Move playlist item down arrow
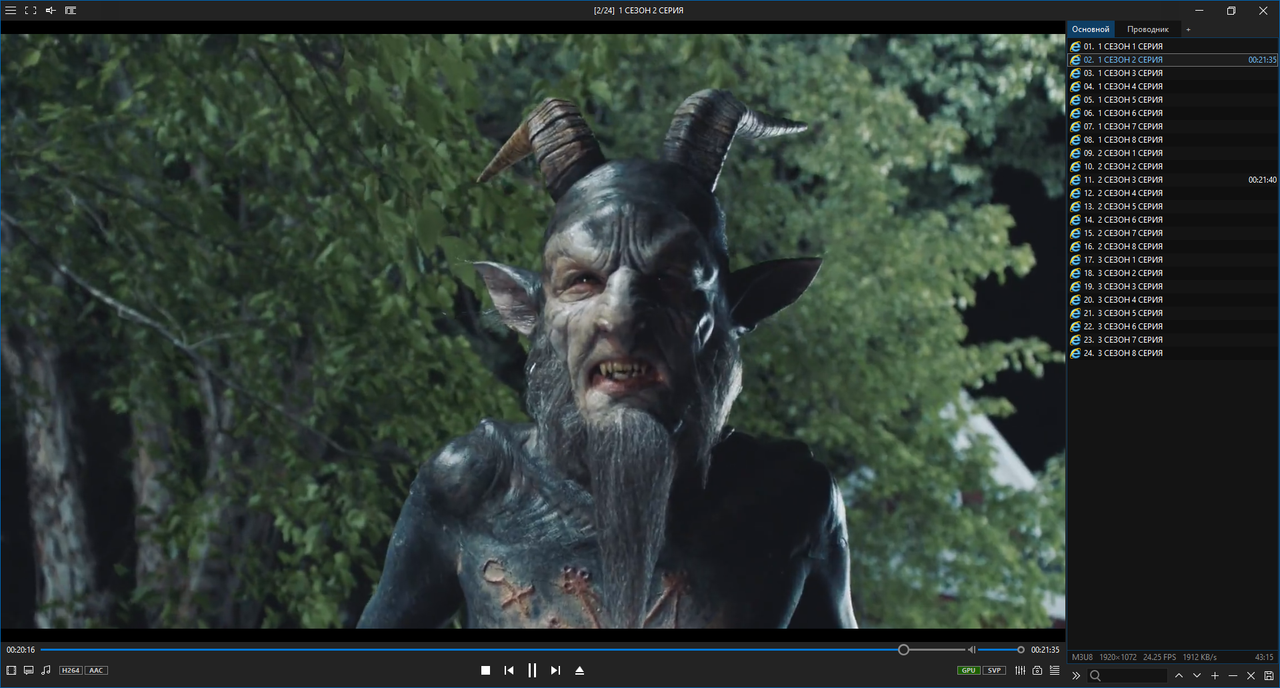 1197,676
